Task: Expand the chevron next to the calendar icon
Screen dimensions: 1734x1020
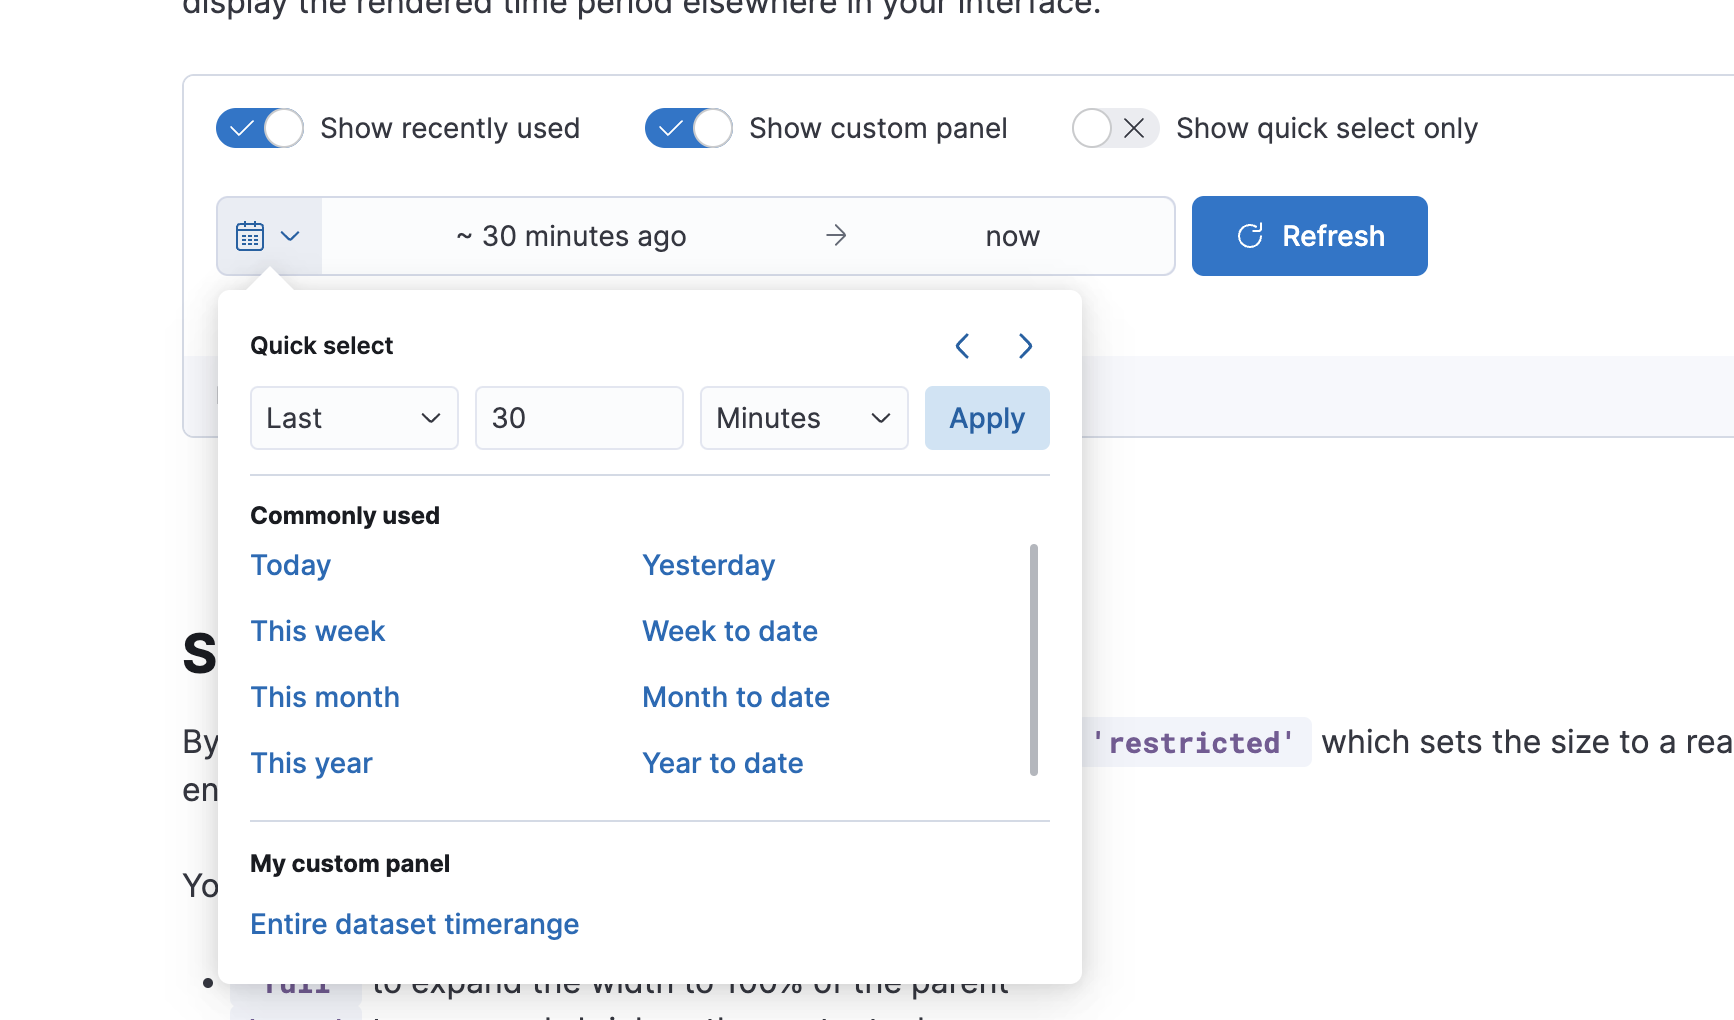Action: 291,236
